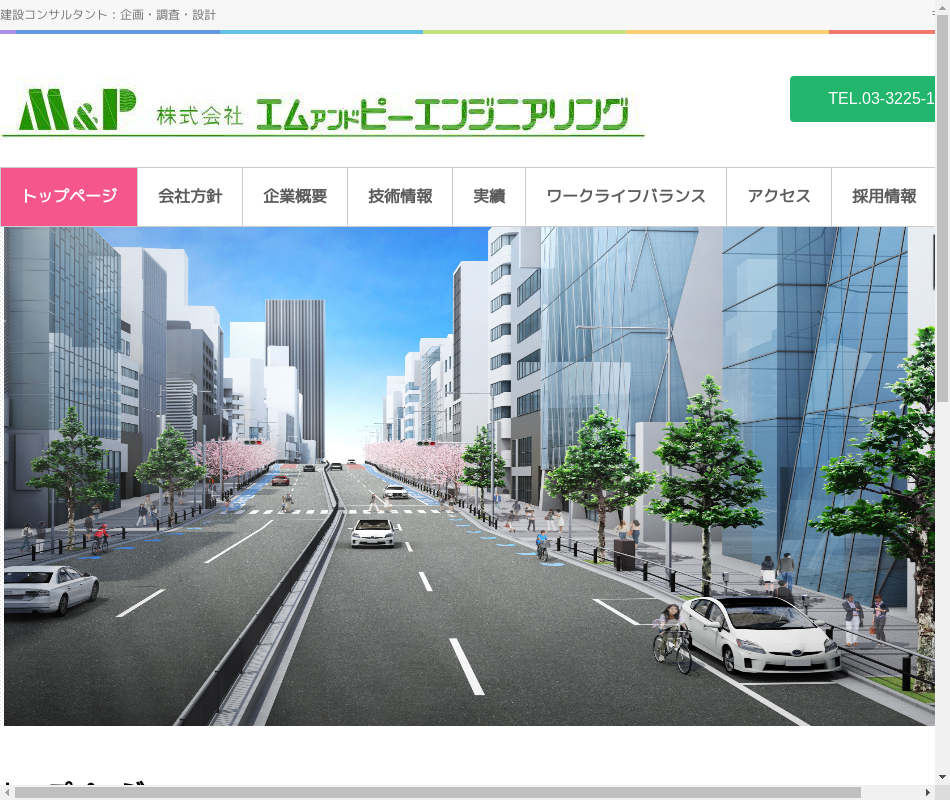Click the horizontal scrollbar thumb
This screenshot has width=950, height=800.
(x=437, y=792)
